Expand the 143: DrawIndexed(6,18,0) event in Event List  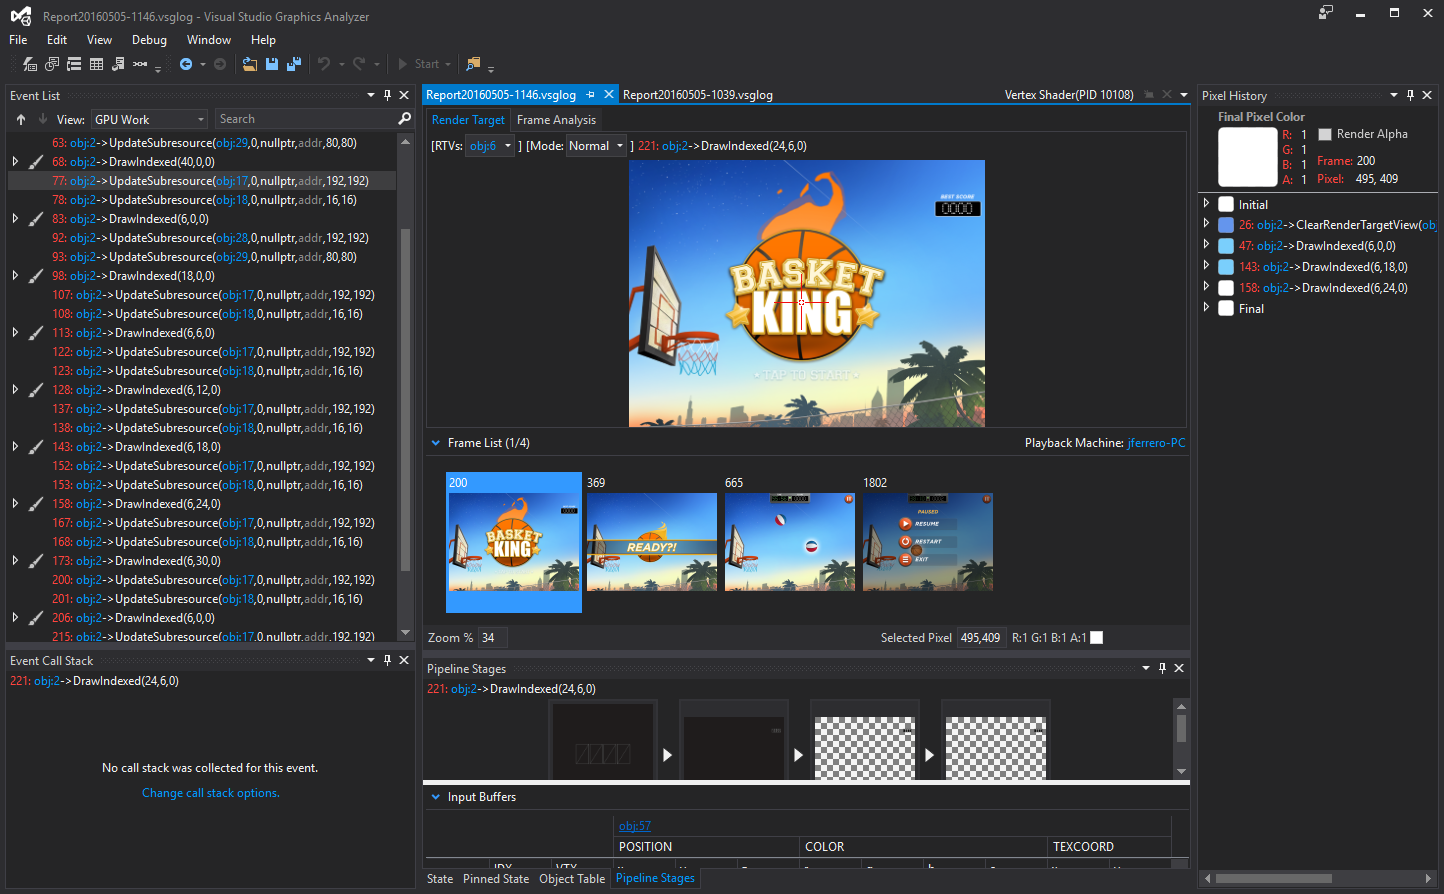point(15,447)
